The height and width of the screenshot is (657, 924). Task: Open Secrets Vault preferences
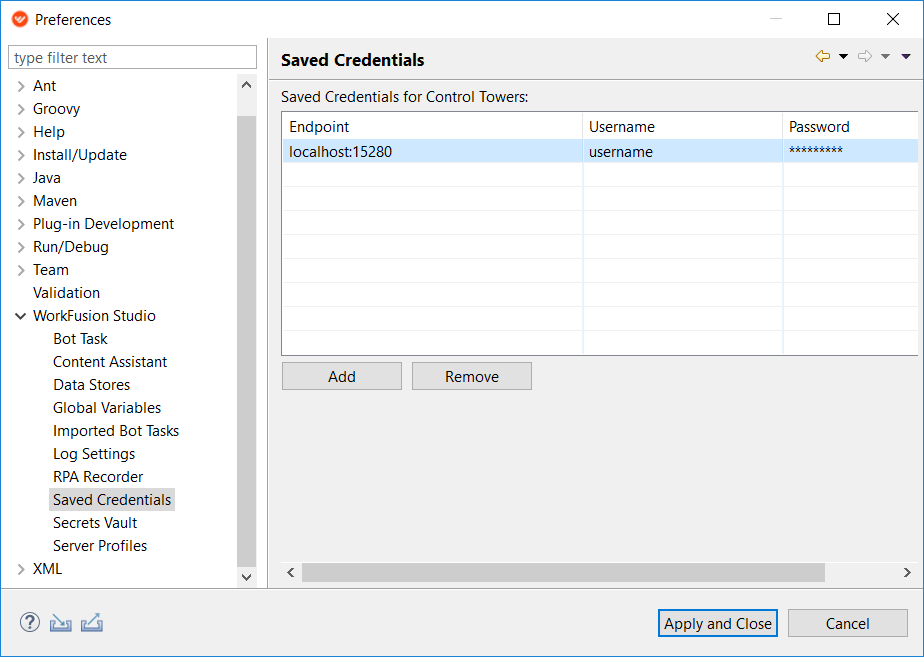coord(95,523)
